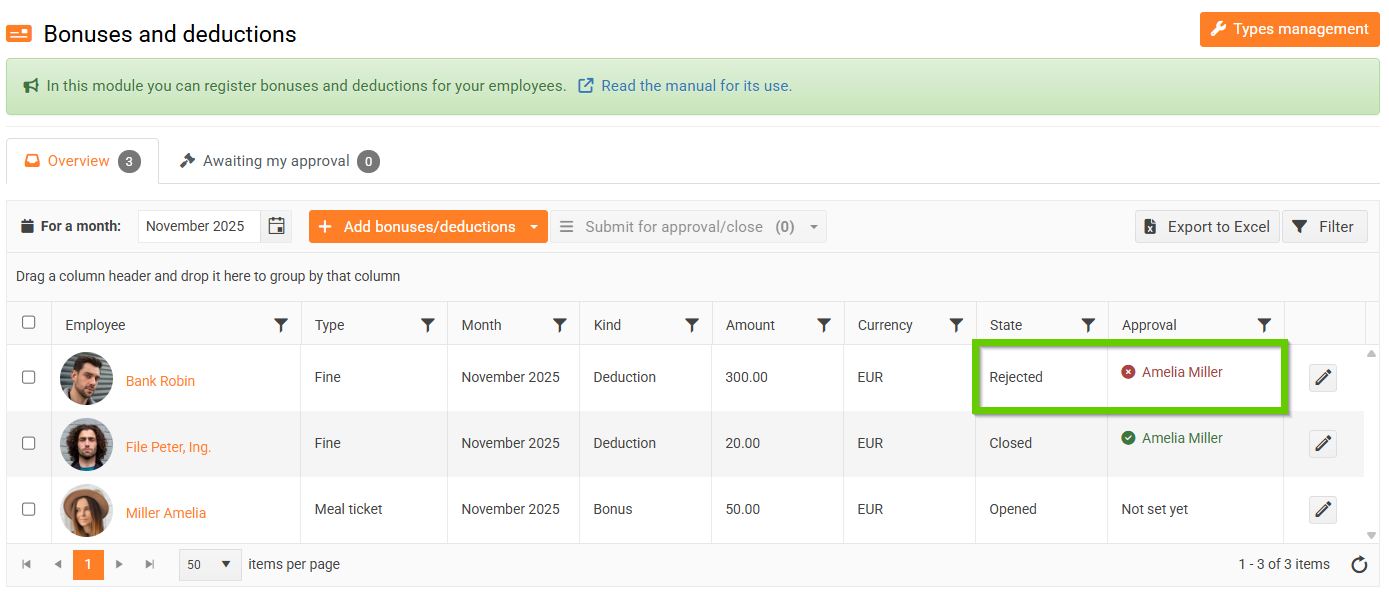This screenshot has width=1389, height=592.
Task: Select the File Peter row checkbox
Action: click(x=29, y=443)
